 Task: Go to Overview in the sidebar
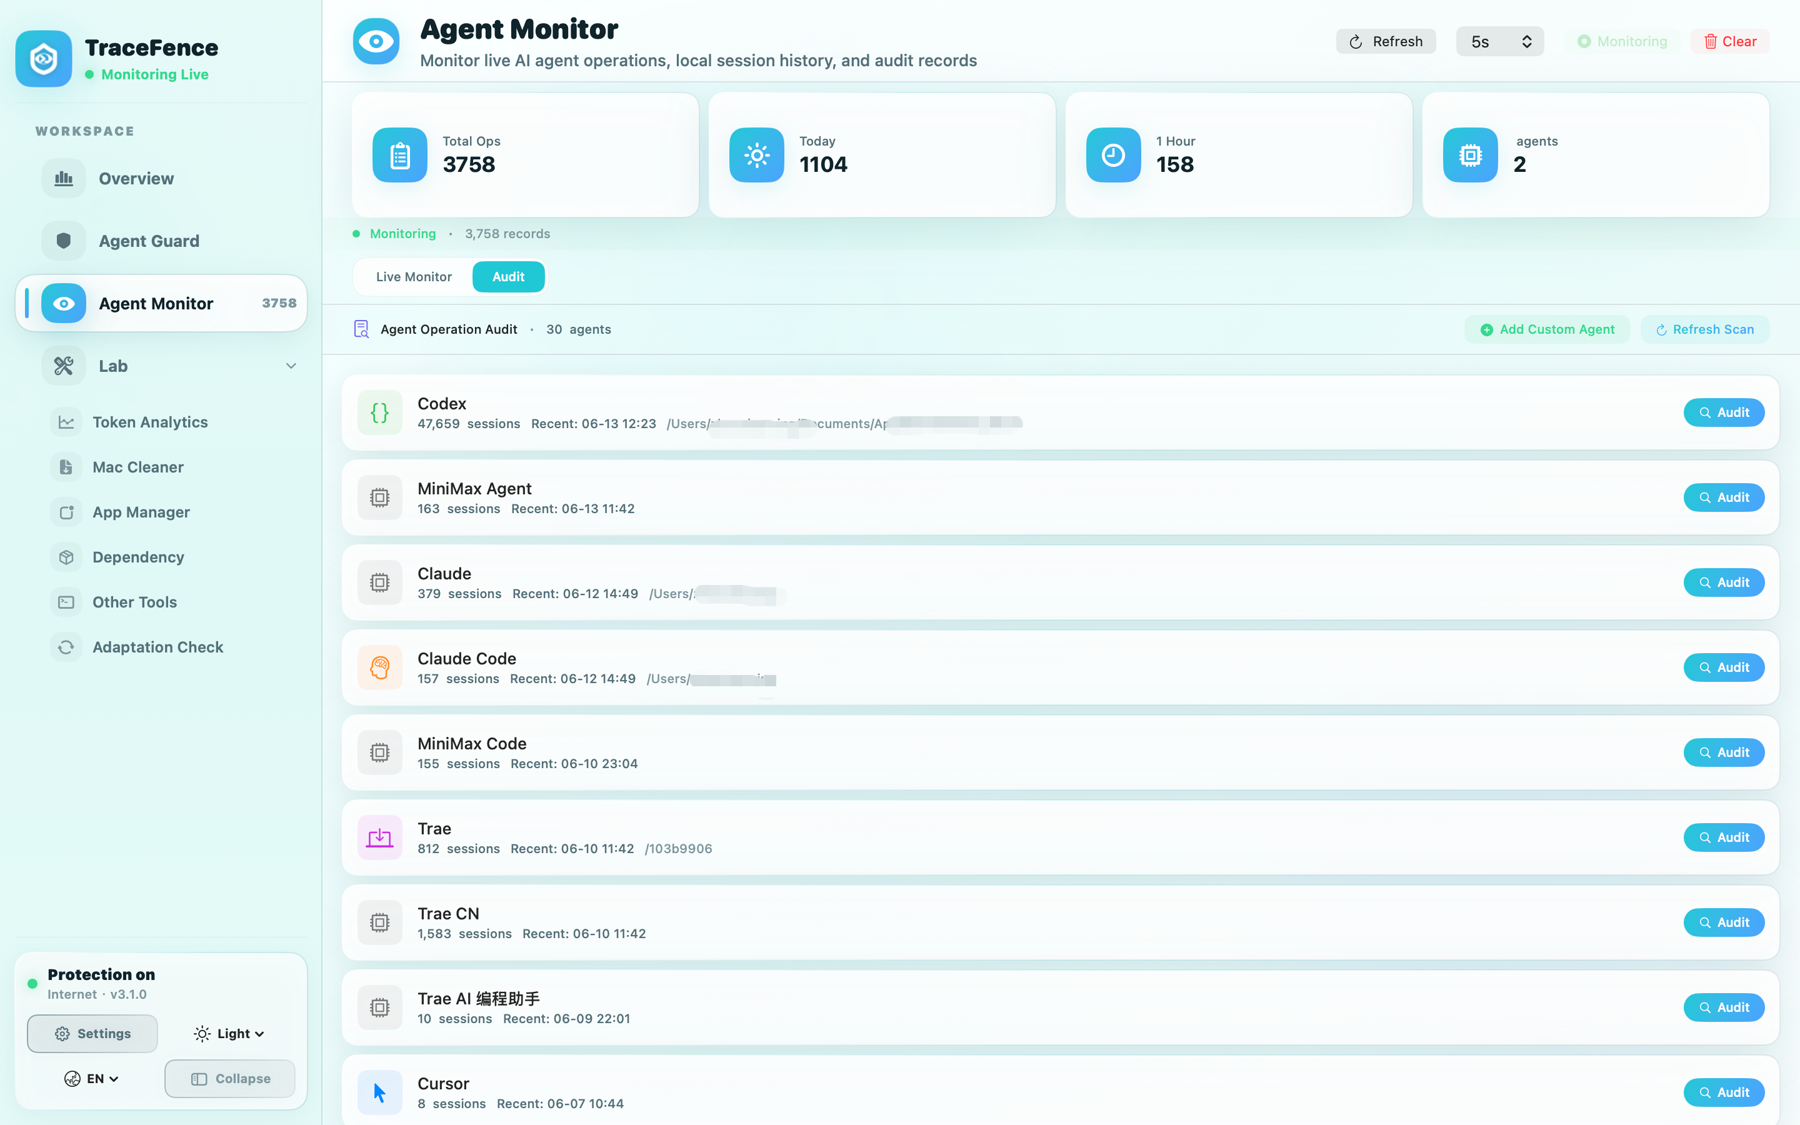[x=161, y=179]
